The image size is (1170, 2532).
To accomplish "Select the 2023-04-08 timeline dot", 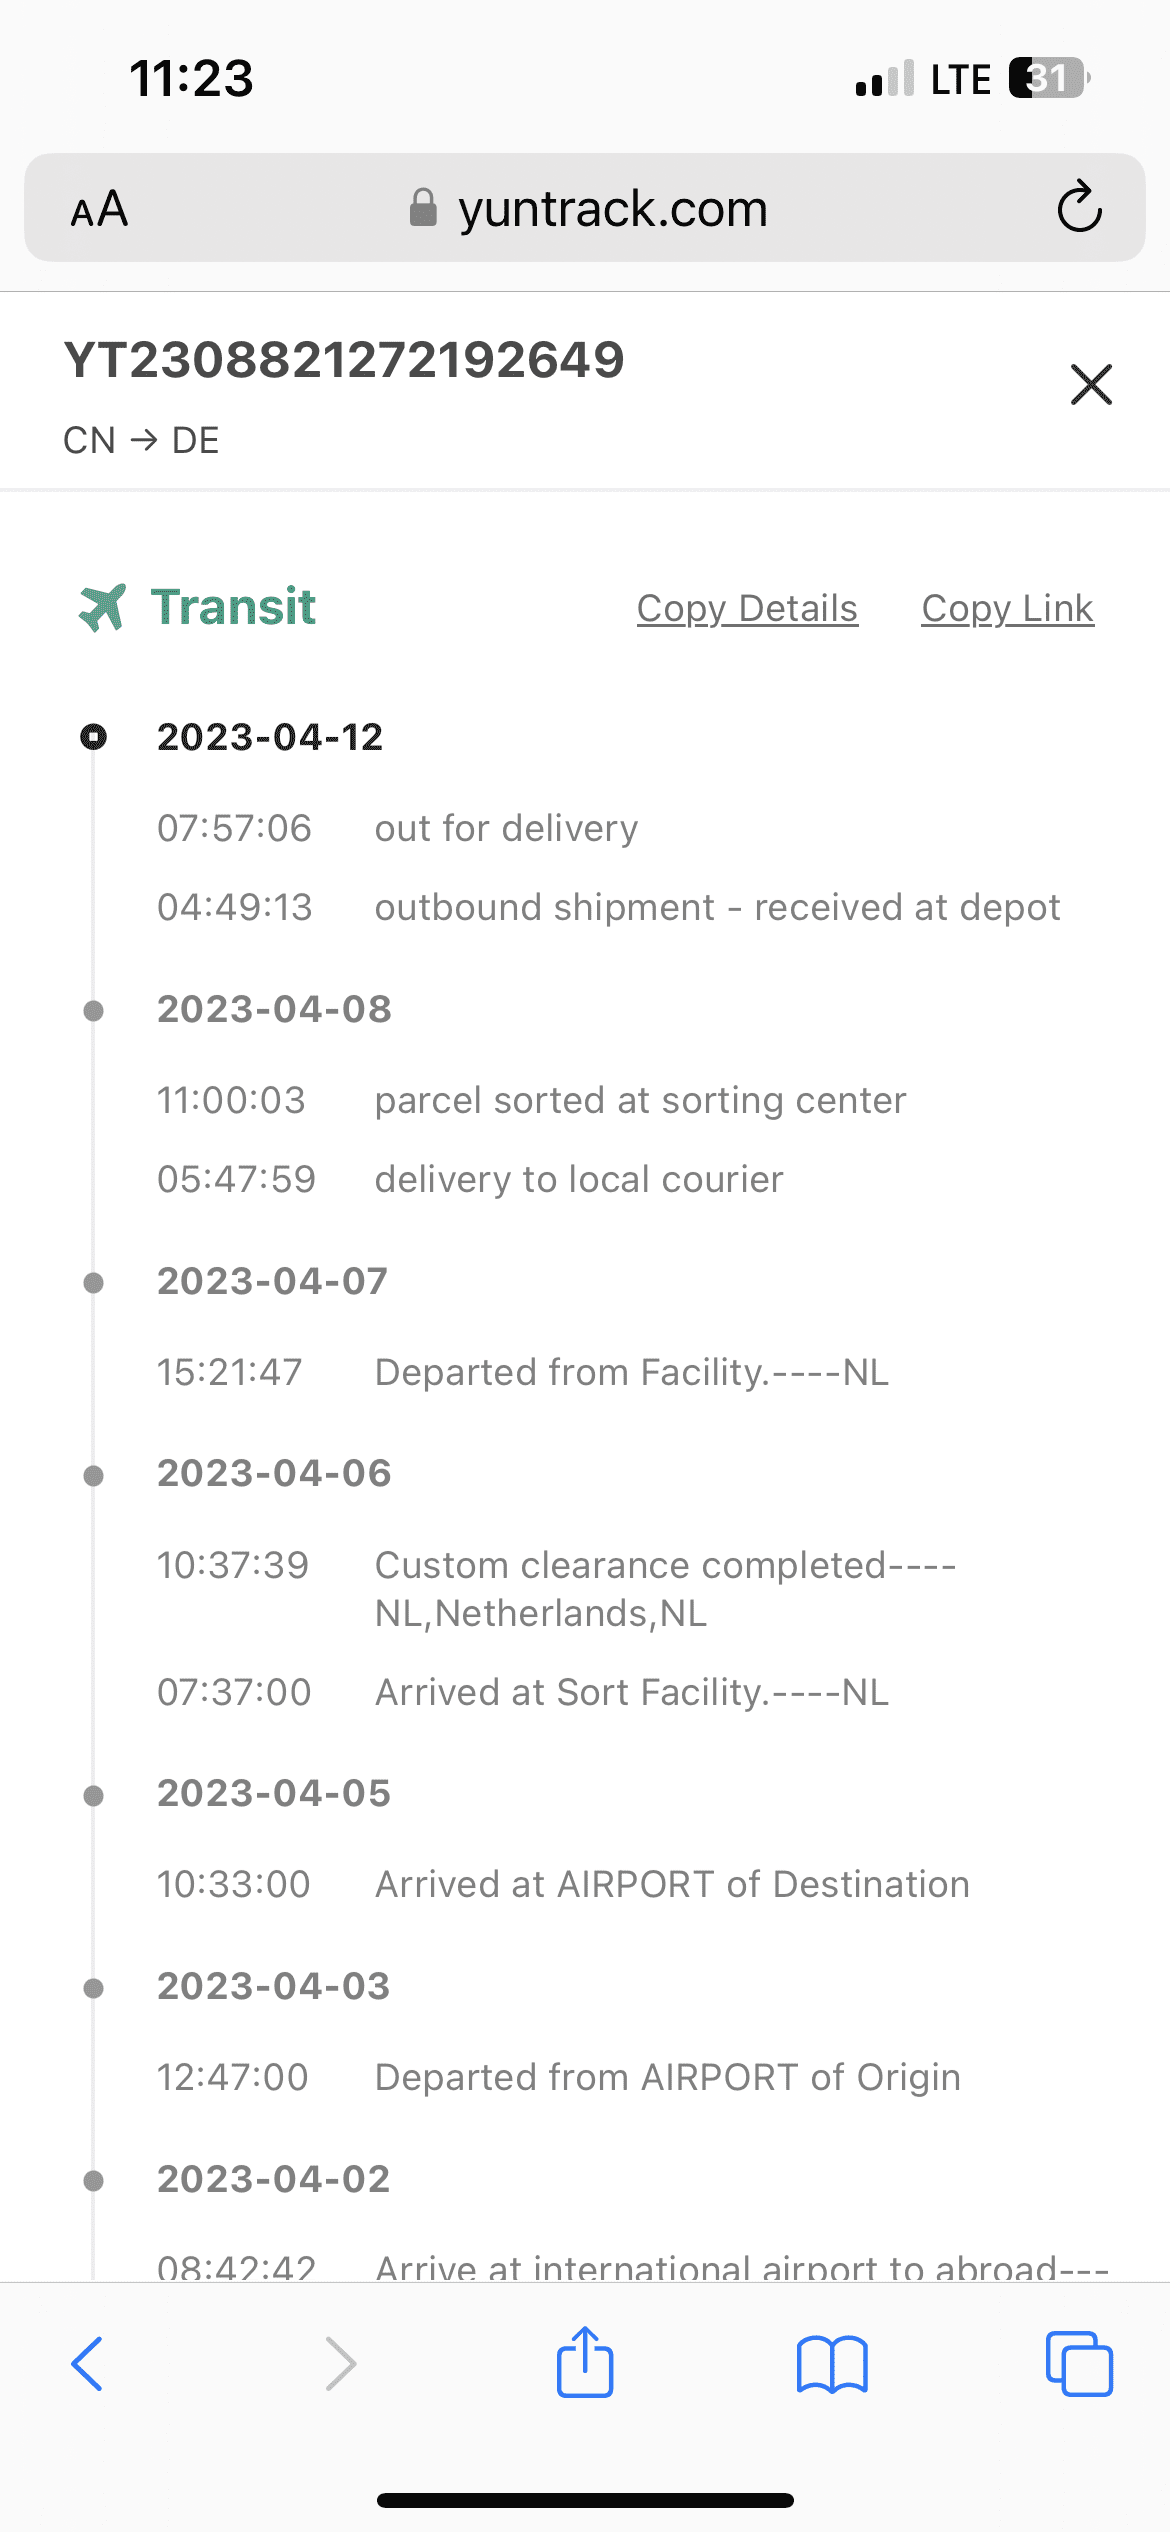I will click(93, 1010).
